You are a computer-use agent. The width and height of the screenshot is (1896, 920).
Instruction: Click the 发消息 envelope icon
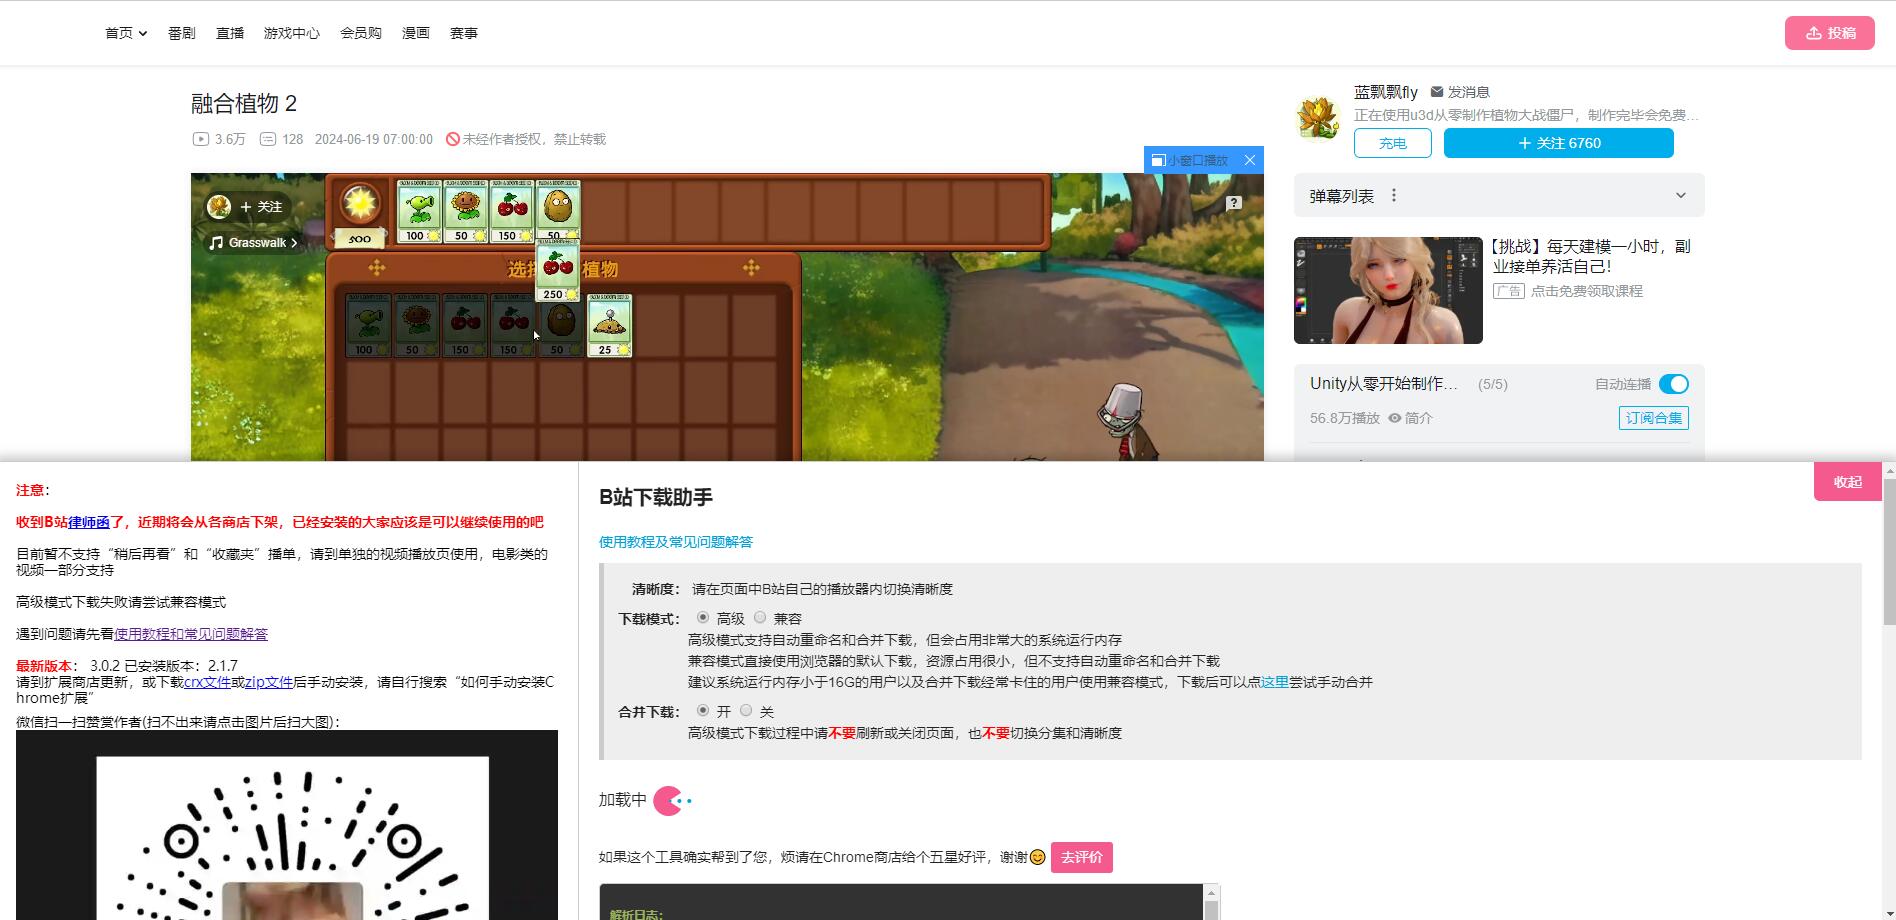click(x=1437, y=92)
